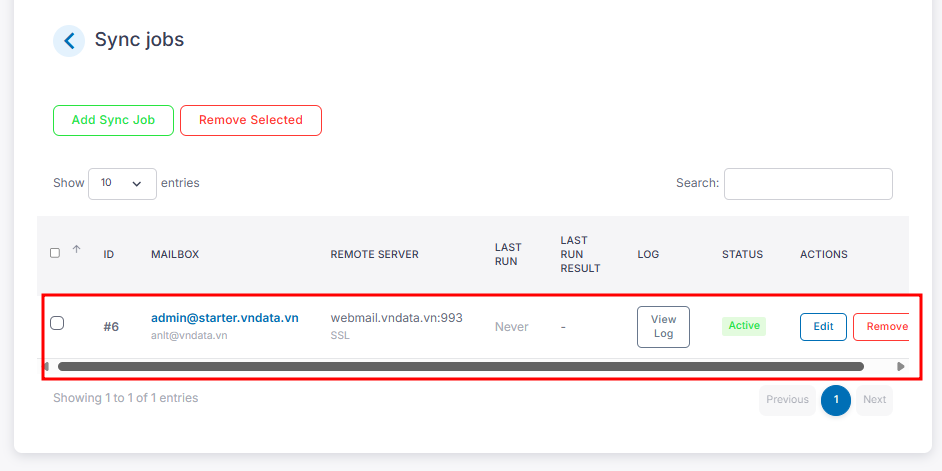This screenshot has width=942, height=471.
Task: Click the webmail.vndata.vn:993 server text
Action: pyautogui.click(x=397, y=318)
